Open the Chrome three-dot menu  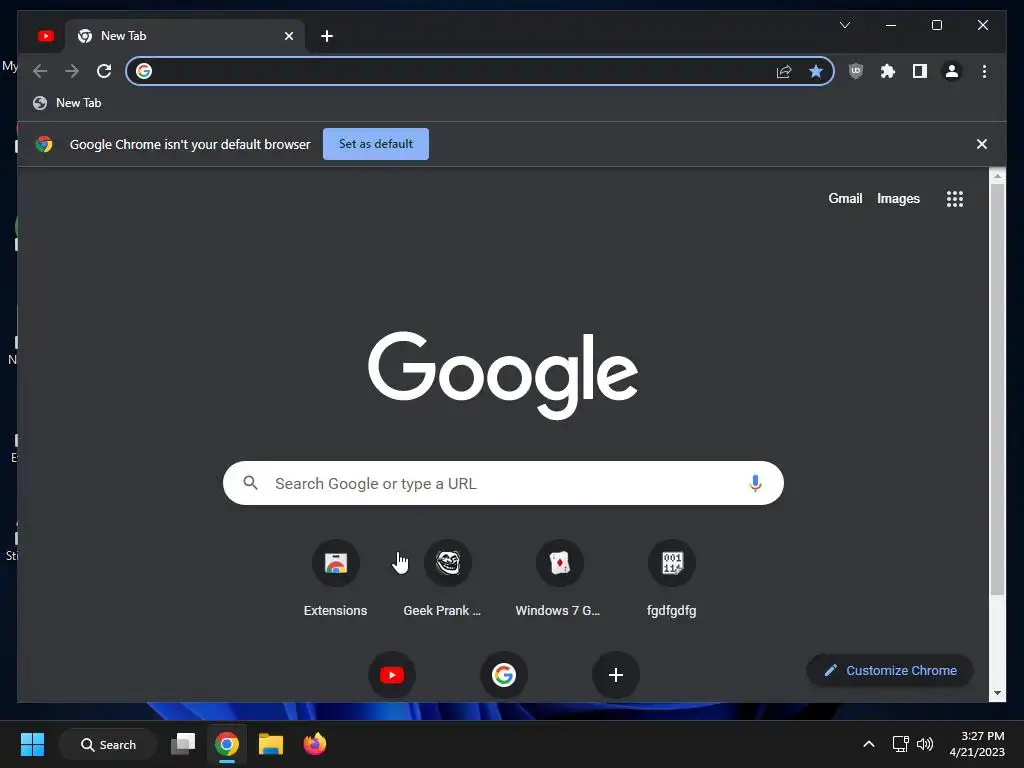point(984,71)
